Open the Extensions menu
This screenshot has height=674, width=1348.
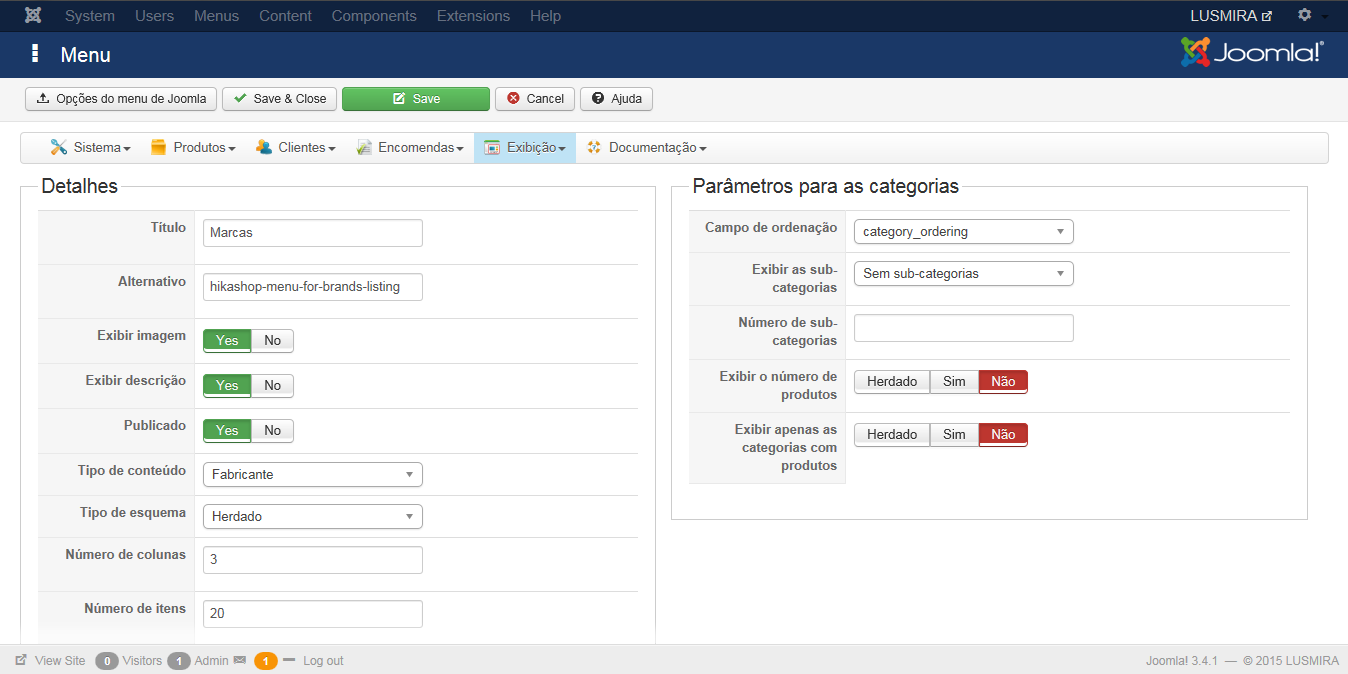pos(474,16)
